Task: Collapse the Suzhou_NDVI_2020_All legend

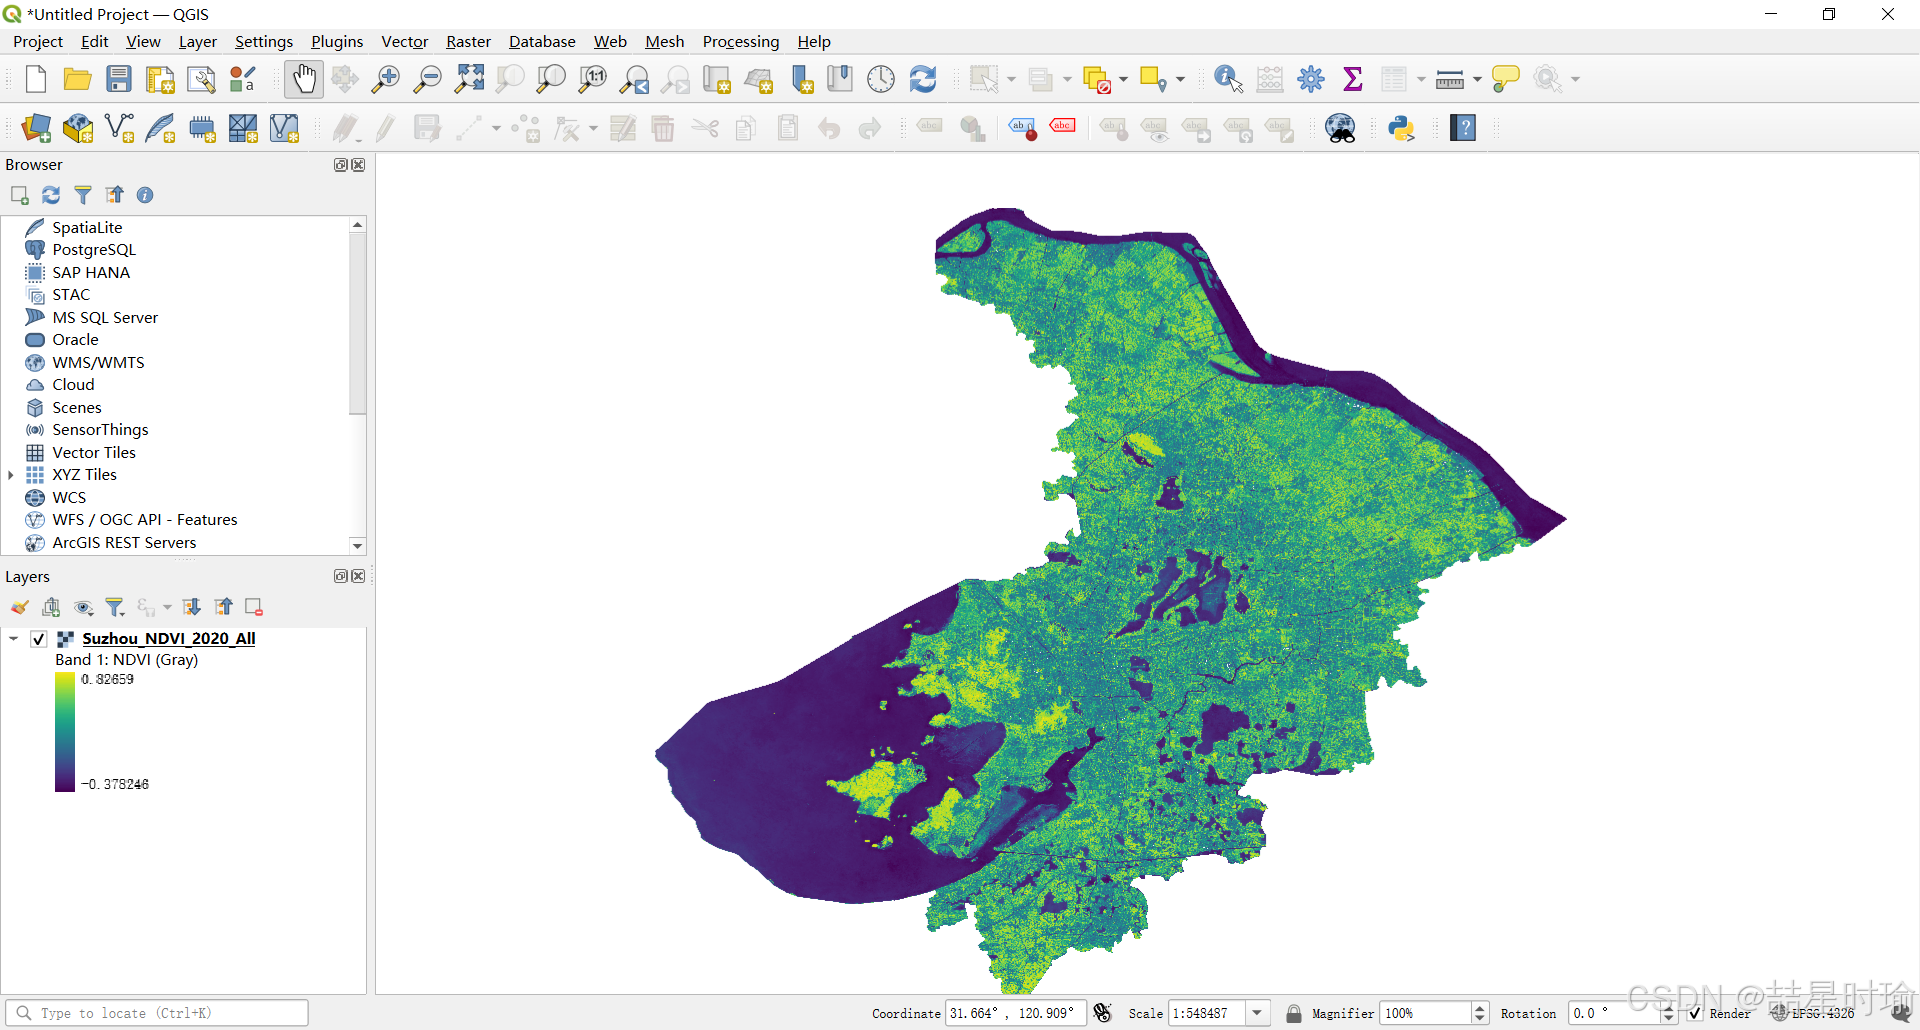Action: 13,638
